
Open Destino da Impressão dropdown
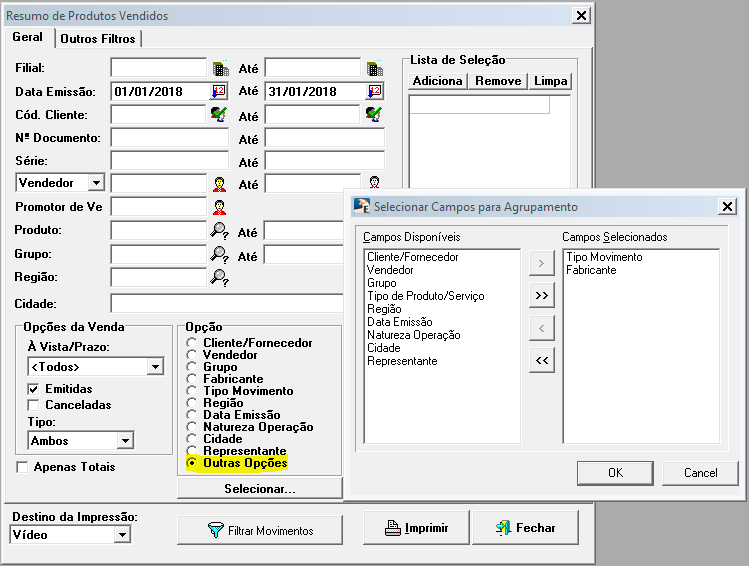pos(121,535)
